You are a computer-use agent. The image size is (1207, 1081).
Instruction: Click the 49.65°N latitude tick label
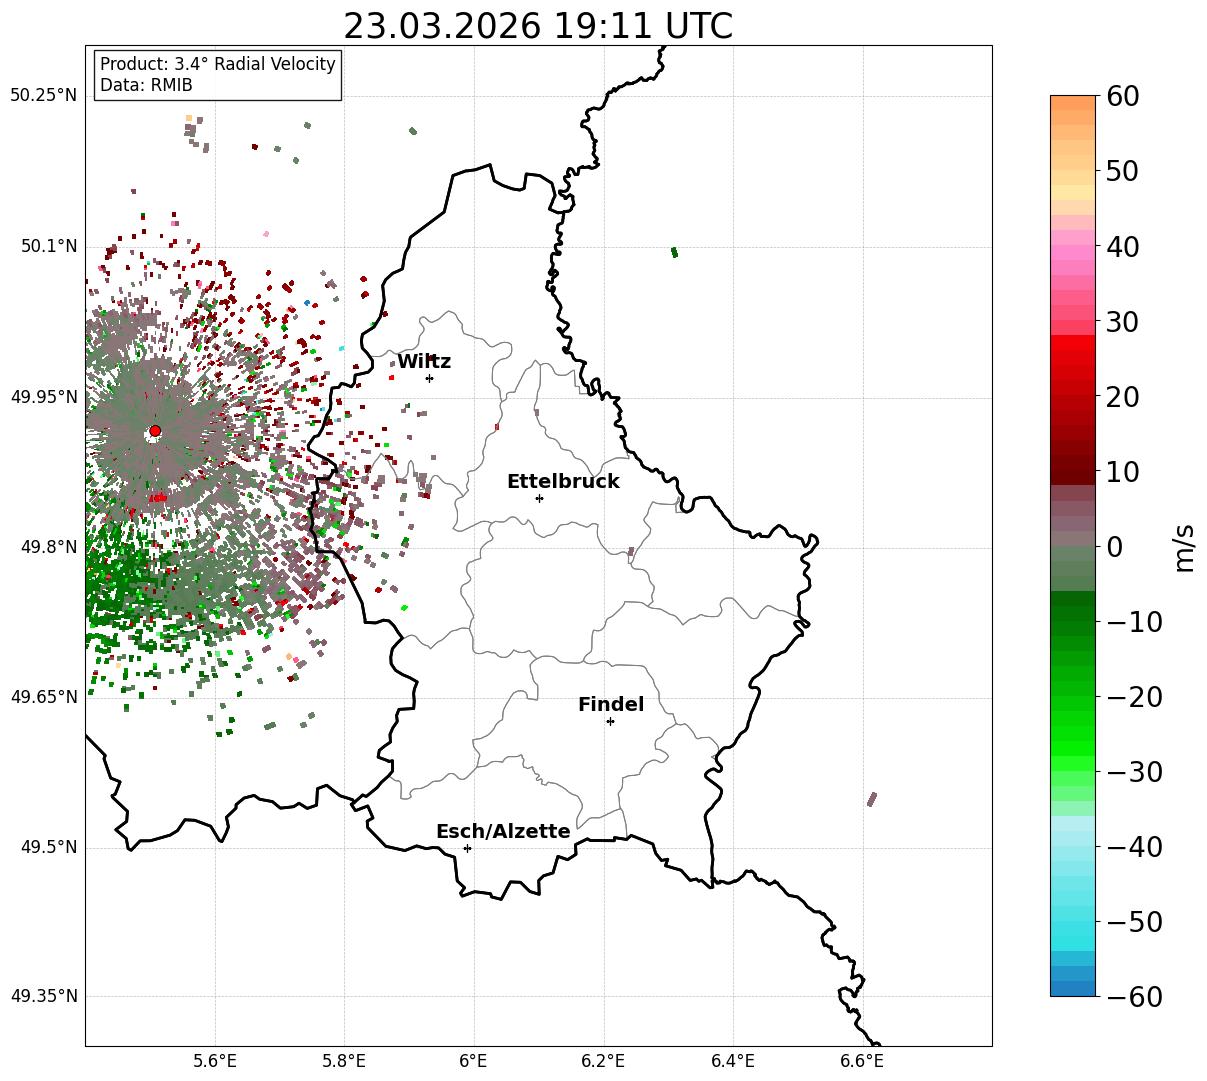(x=43, y=697)
